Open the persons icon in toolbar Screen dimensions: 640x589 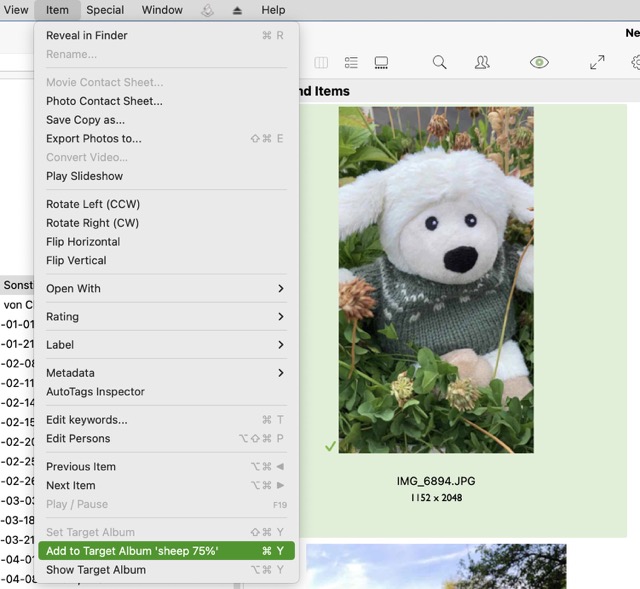(482, 62)
